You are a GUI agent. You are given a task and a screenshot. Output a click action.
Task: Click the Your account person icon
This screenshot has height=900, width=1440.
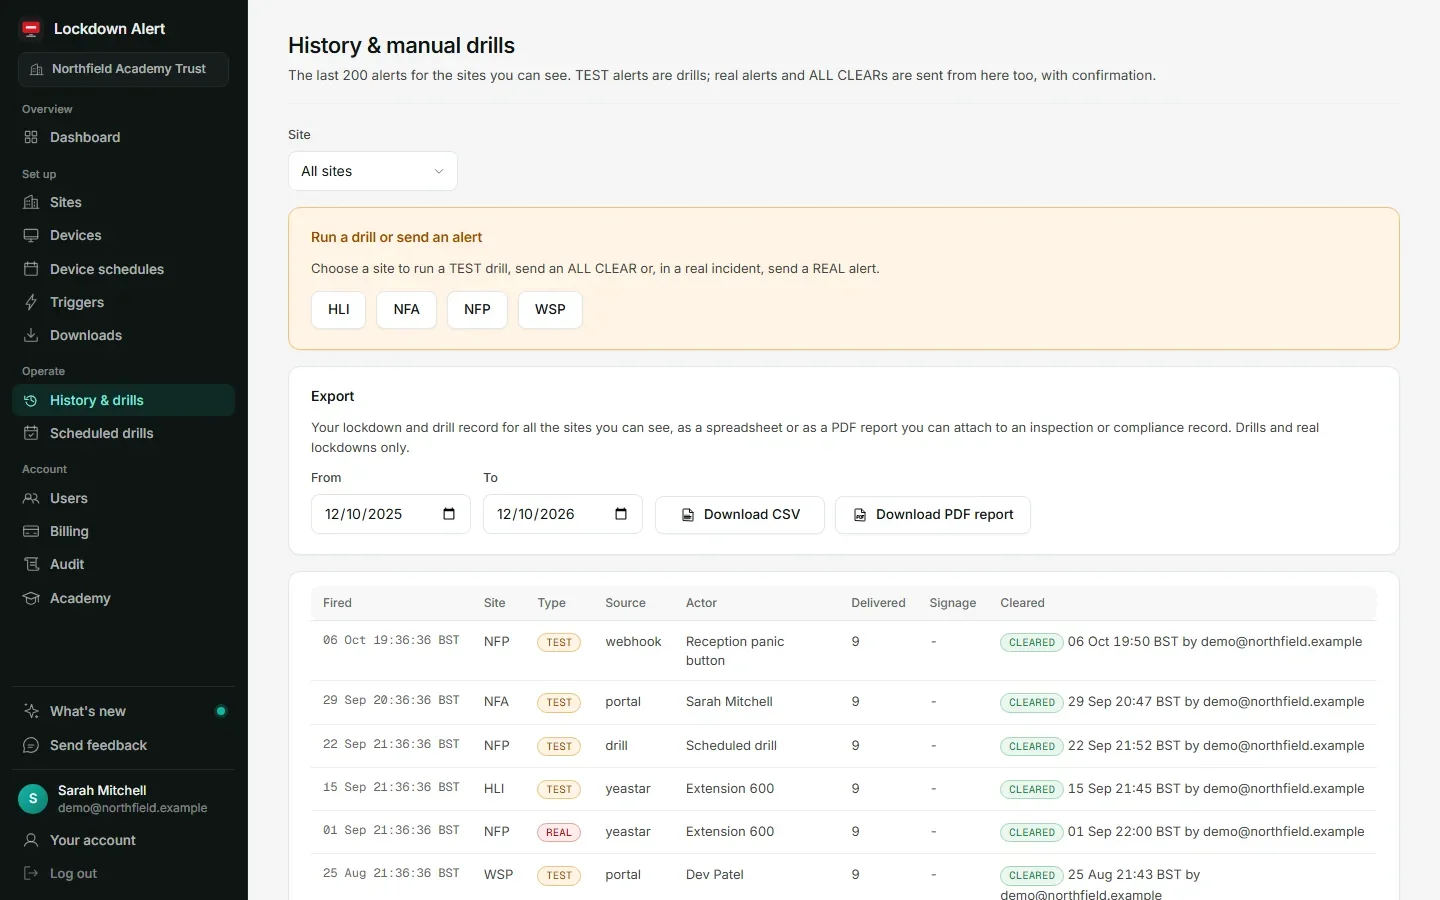(31, 840)
